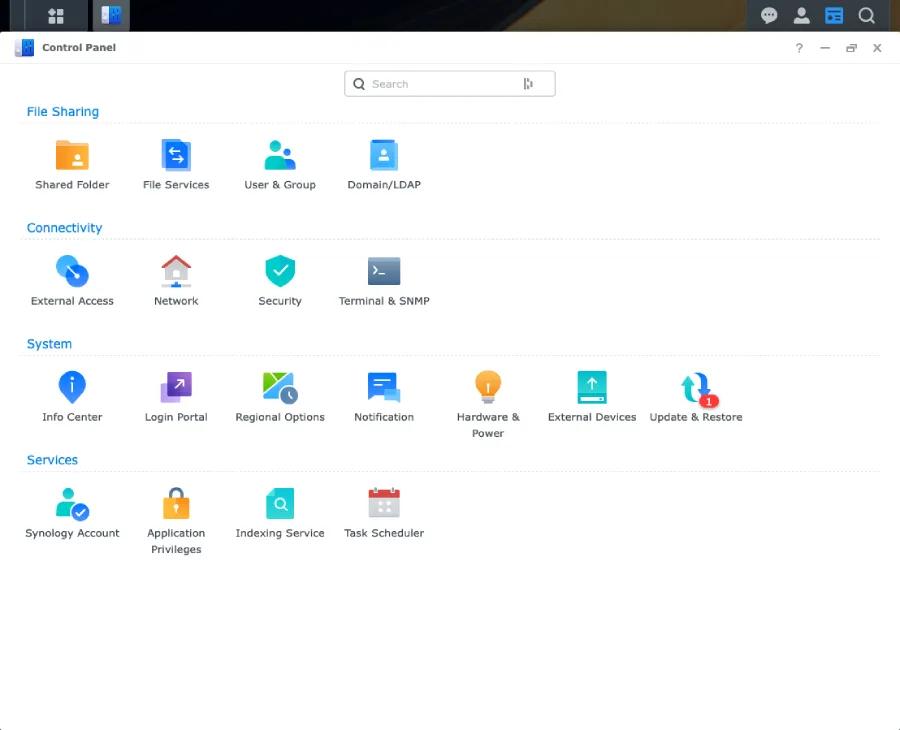900x730 pixels.
Task: Maximize the Control Panel window
Action: (851, 48)
